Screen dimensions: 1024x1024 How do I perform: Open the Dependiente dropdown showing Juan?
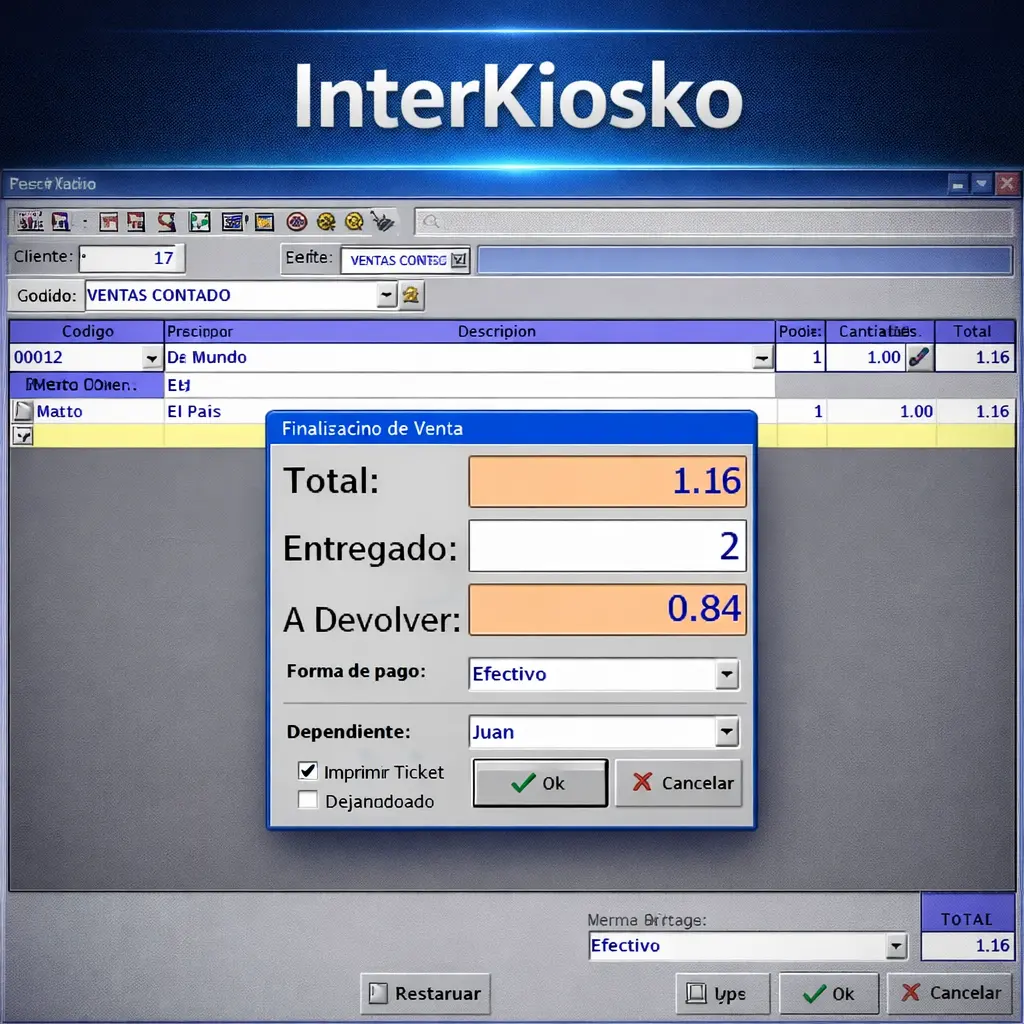point(727,731)
